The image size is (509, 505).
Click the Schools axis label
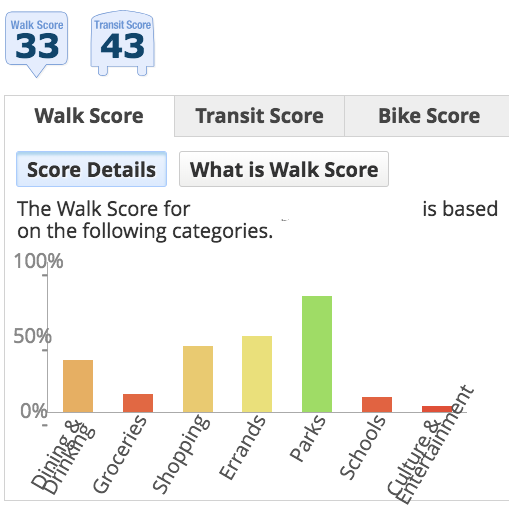pyautogui.click(x=363, y=447)
